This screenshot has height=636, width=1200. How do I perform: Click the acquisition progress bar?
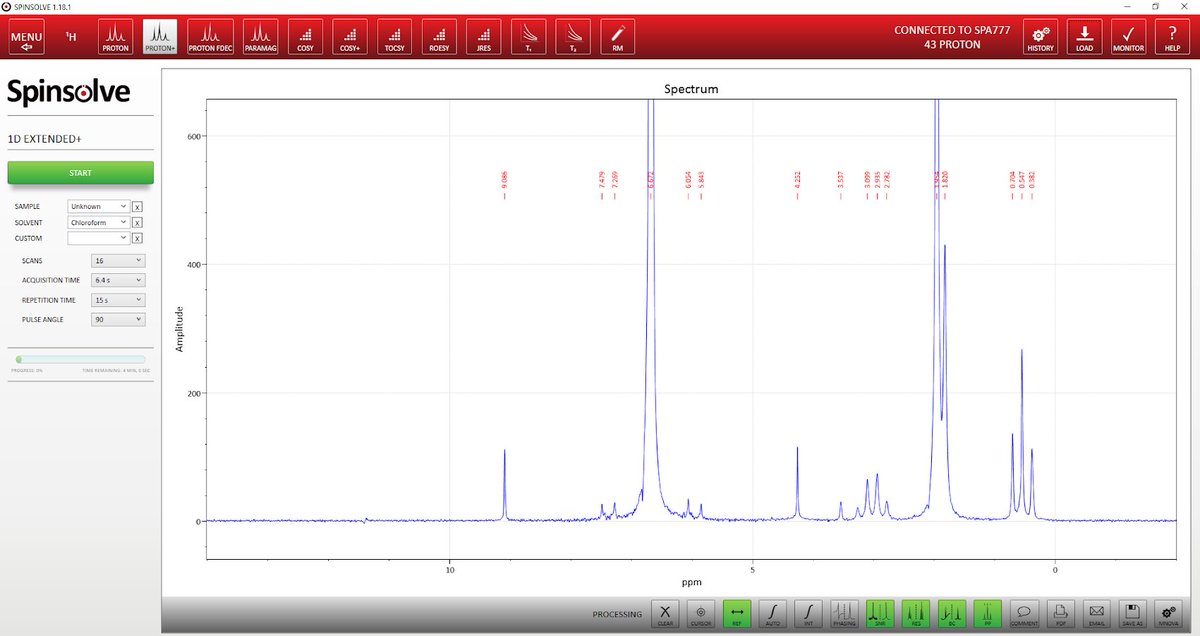click(80, 359)
